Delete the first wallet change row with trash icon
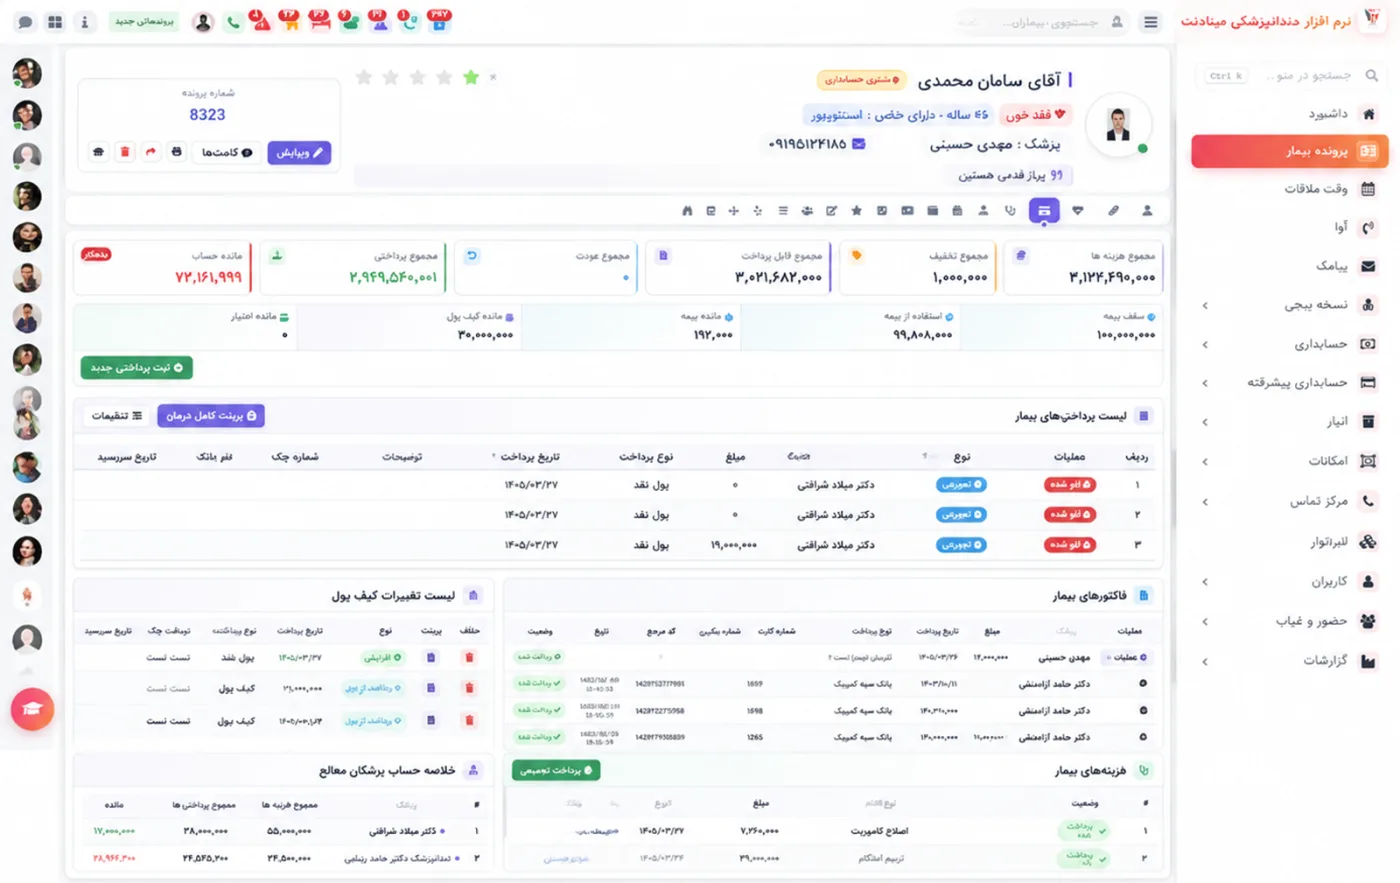The image size is (1400, 883). click(x=469, y=658)
